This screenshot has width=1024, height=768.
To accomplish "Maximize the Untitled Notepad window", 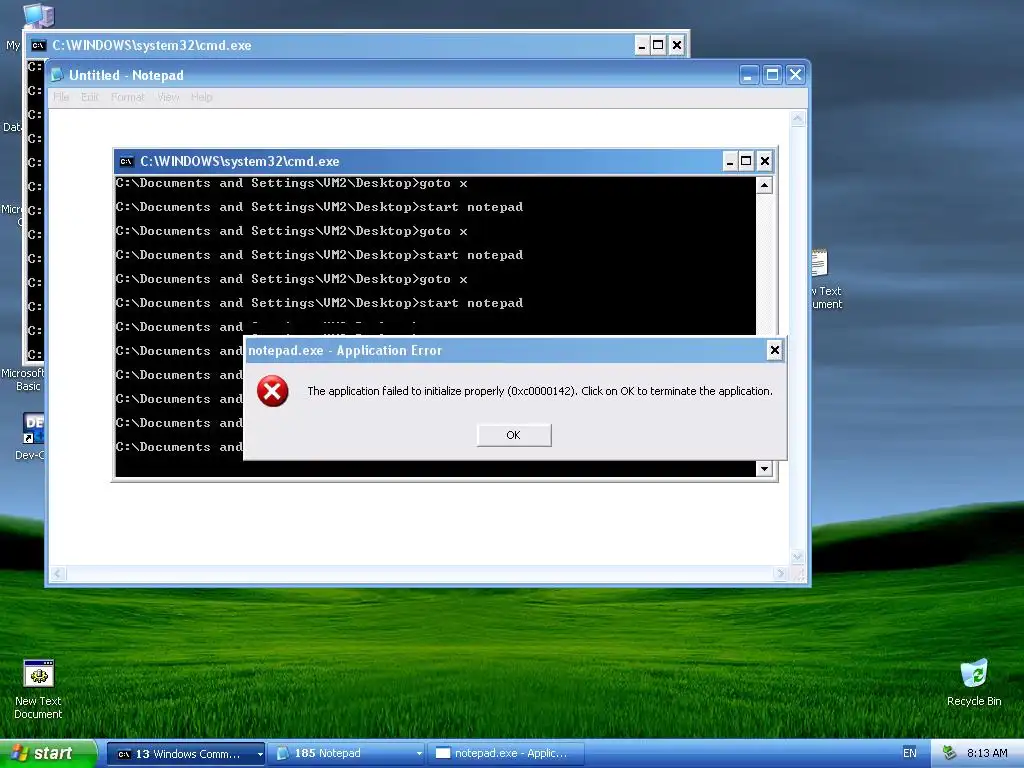I will pos(772,75).
